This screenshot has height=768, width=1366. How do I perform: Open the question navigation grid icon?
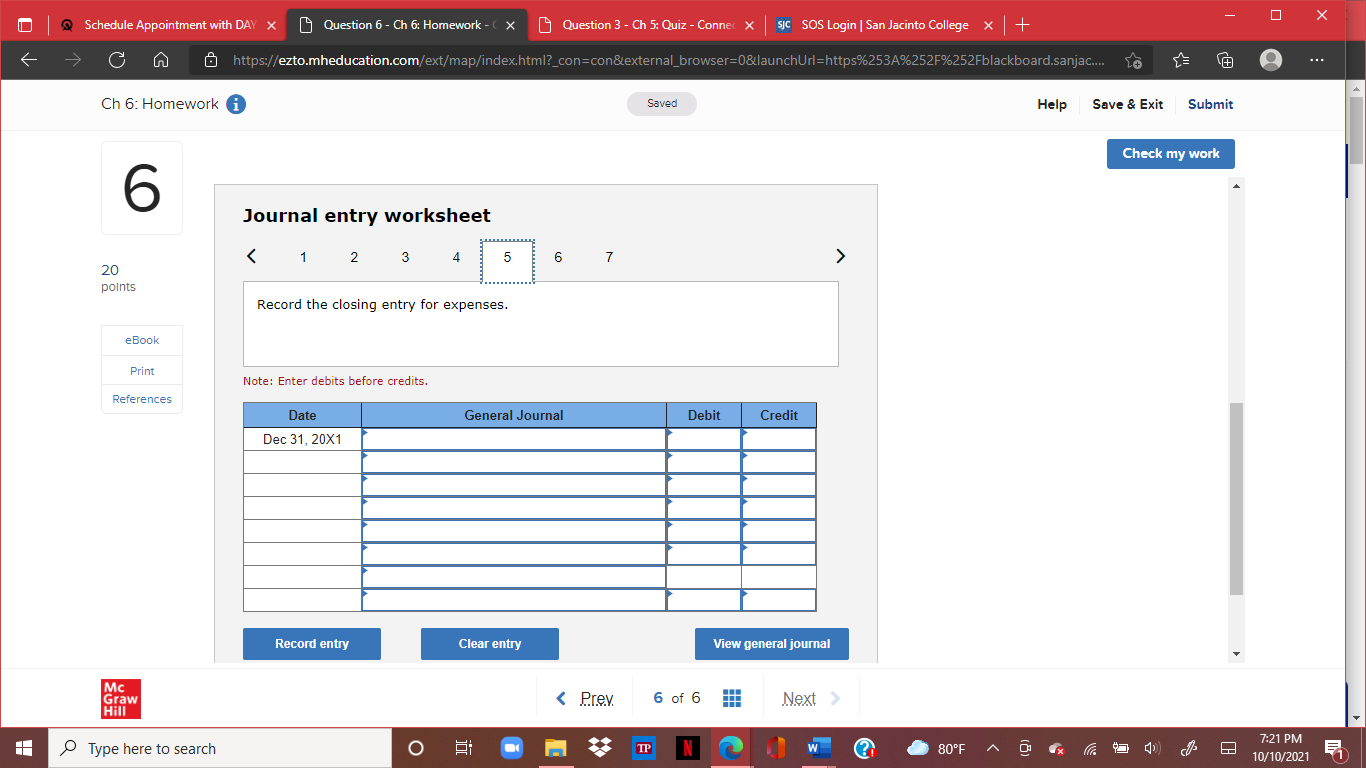732,697
